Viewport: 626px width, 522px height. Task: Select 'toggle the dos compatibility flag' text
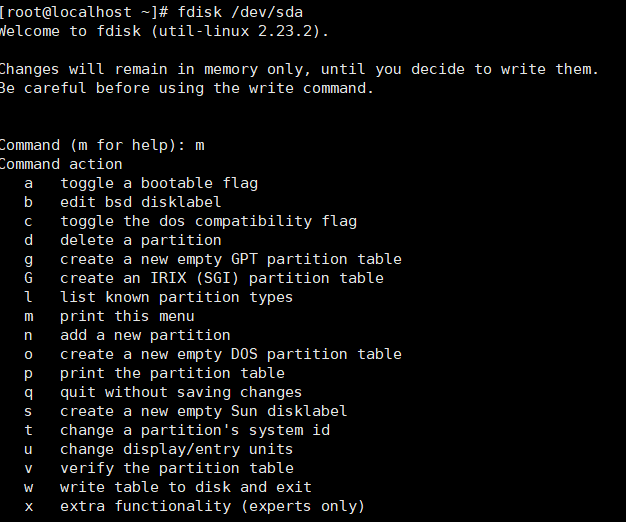point(208,221)
